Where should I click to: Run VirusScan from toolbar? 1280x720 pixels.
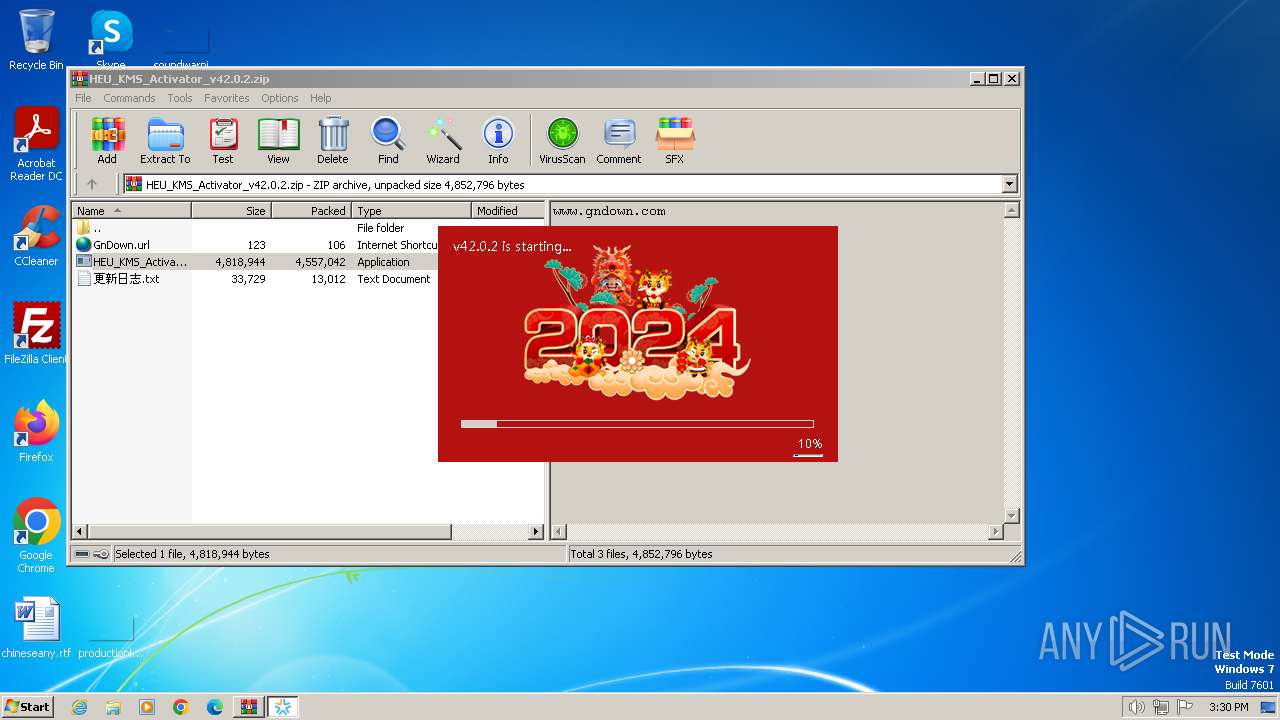pyautogui.click(x=562, y=140)
